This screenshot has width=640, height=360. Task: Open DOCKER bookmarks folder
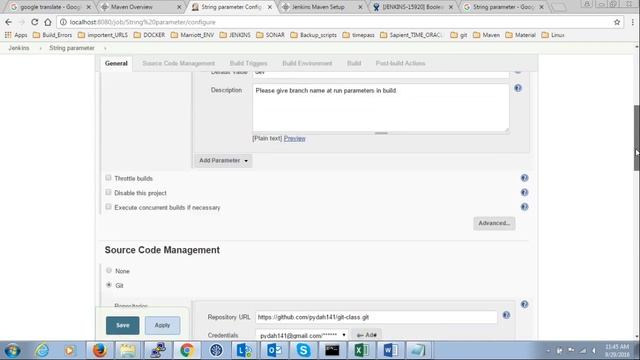click(x=149, y=35)
